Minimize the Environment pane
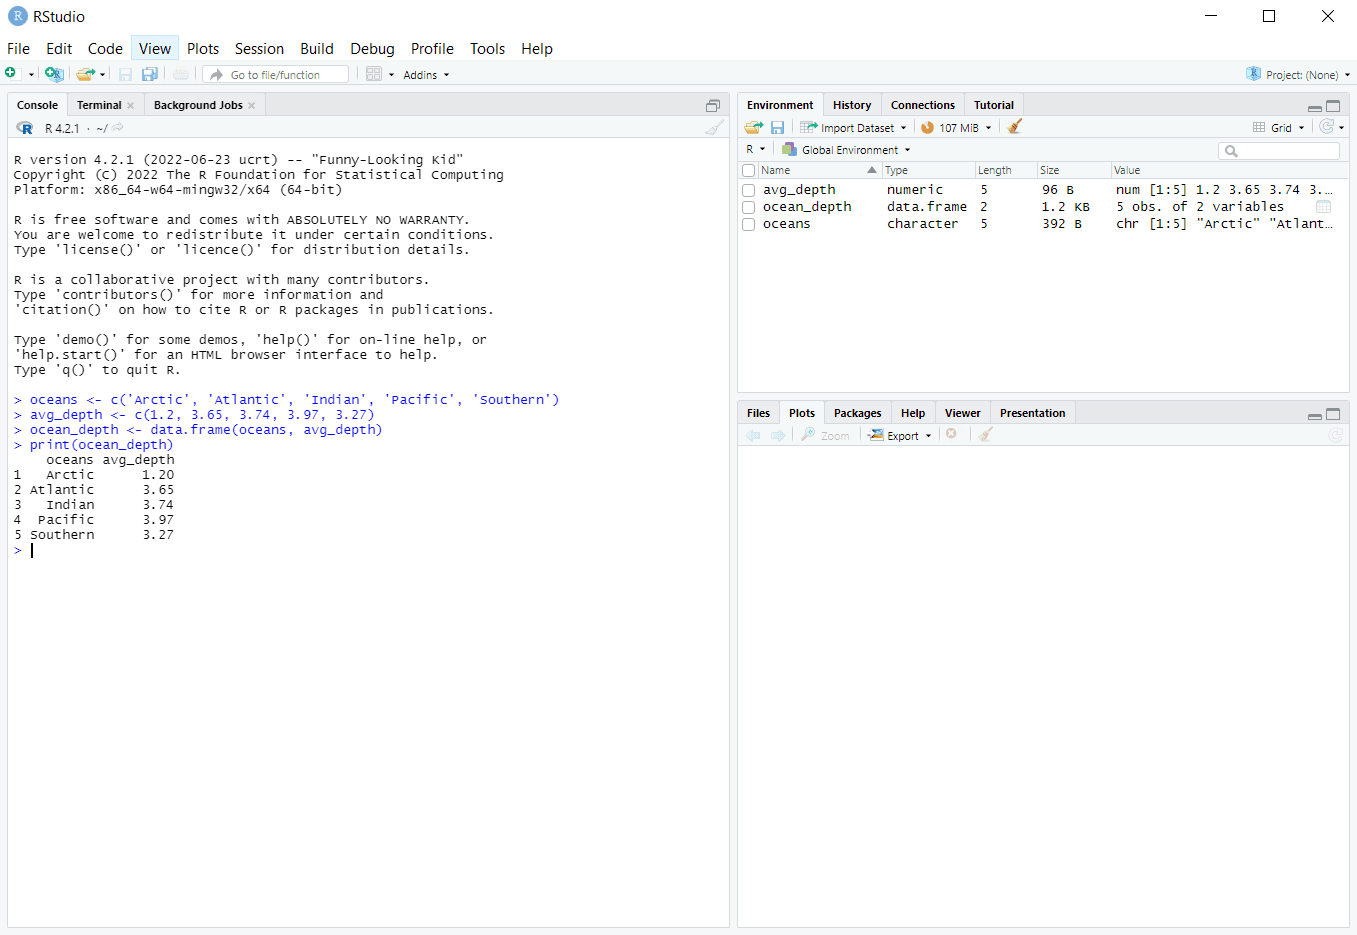Viewport: 1357px width, 935px height. 1315,107
